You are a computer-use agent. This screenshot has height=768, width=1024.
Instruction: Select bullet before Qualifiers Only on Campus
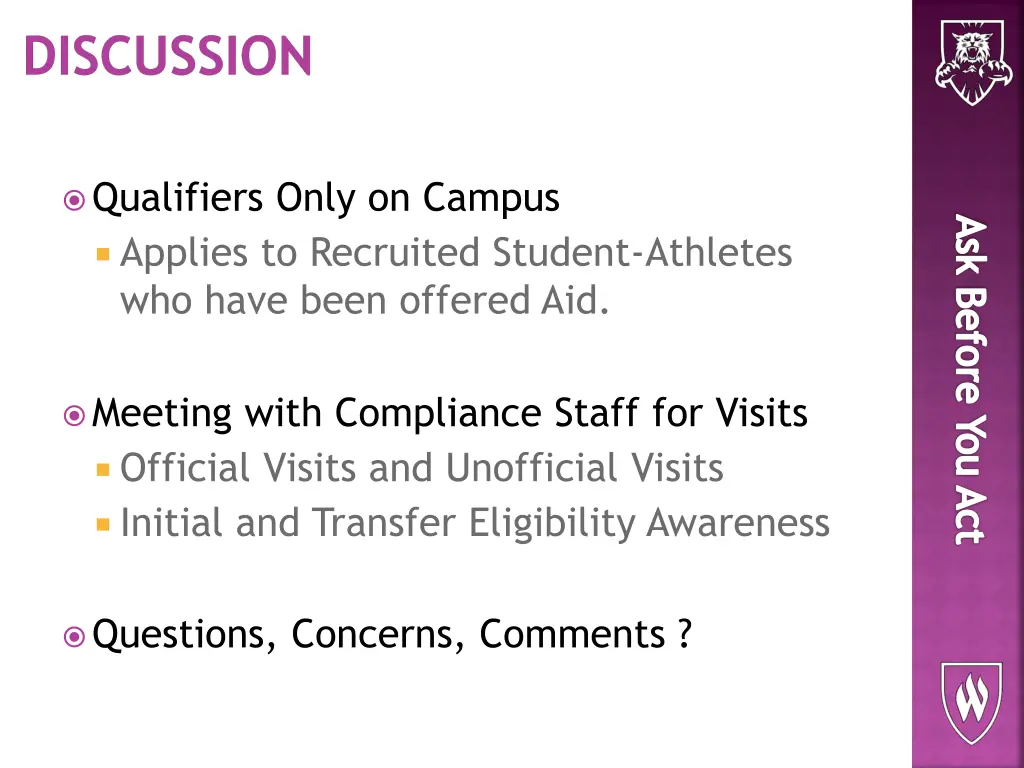74,200
